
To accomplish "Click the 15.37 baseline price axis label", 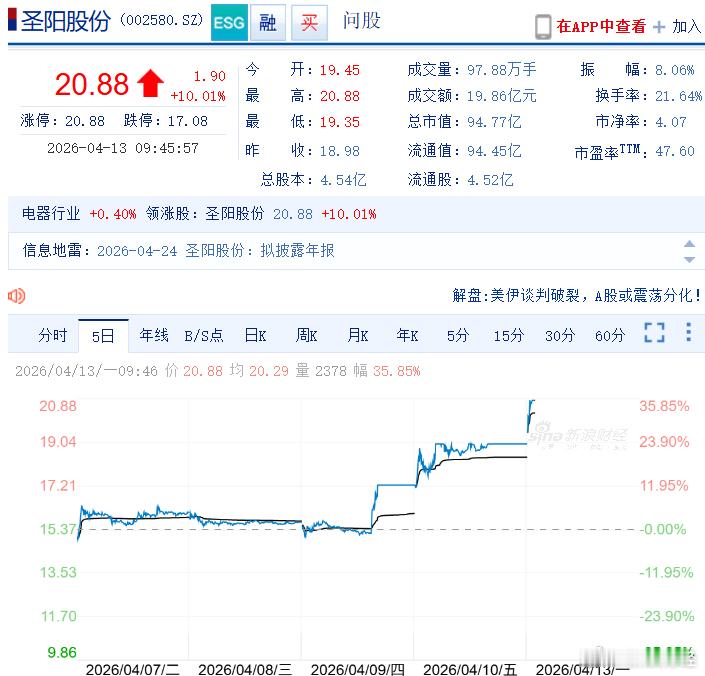I will (58, 529).
